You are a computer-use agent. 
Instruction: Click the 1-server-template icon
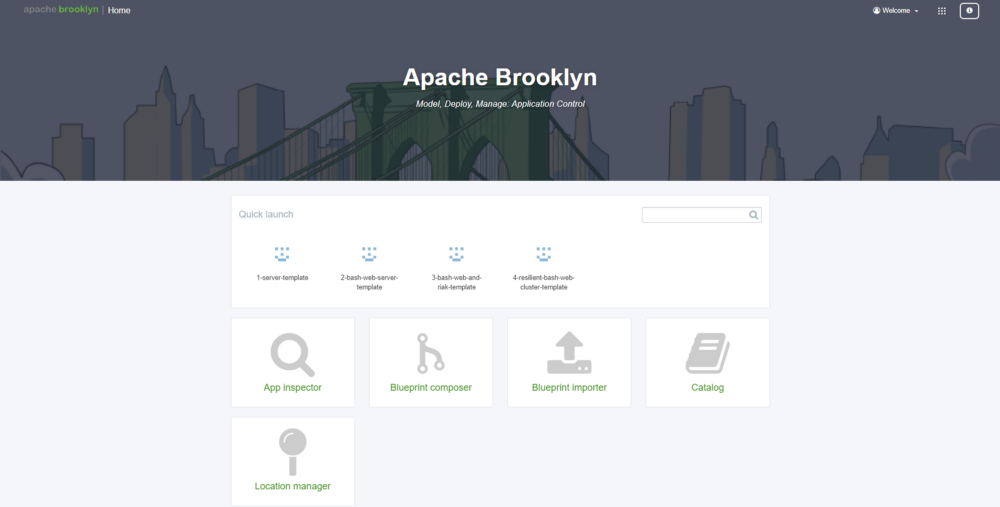[282, 254]
